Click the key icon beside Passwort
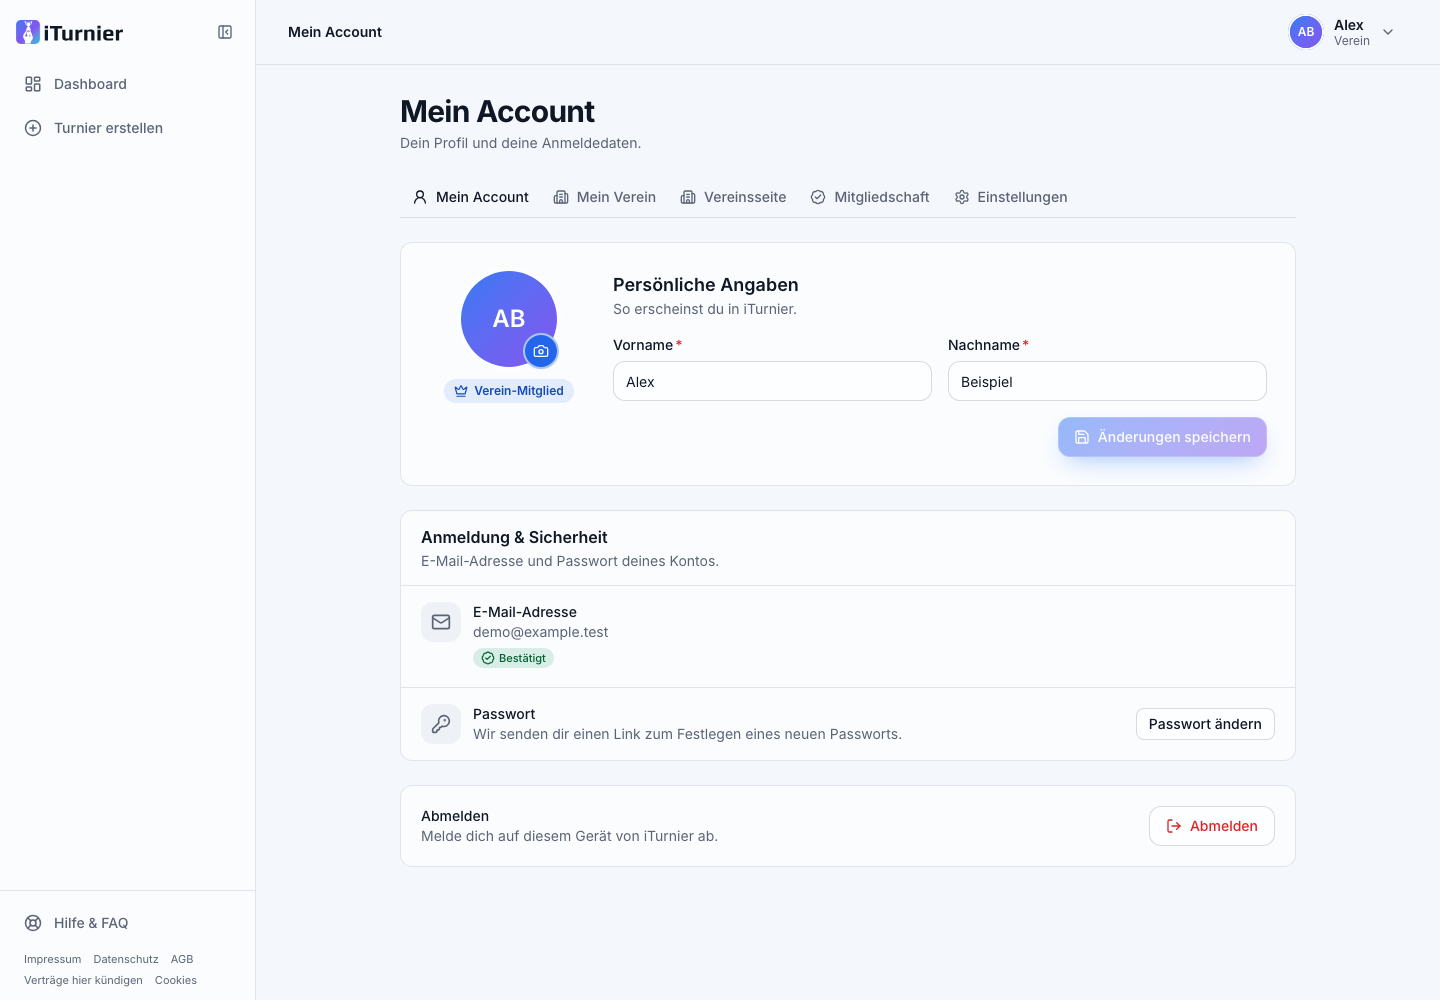 pos(441,724)
